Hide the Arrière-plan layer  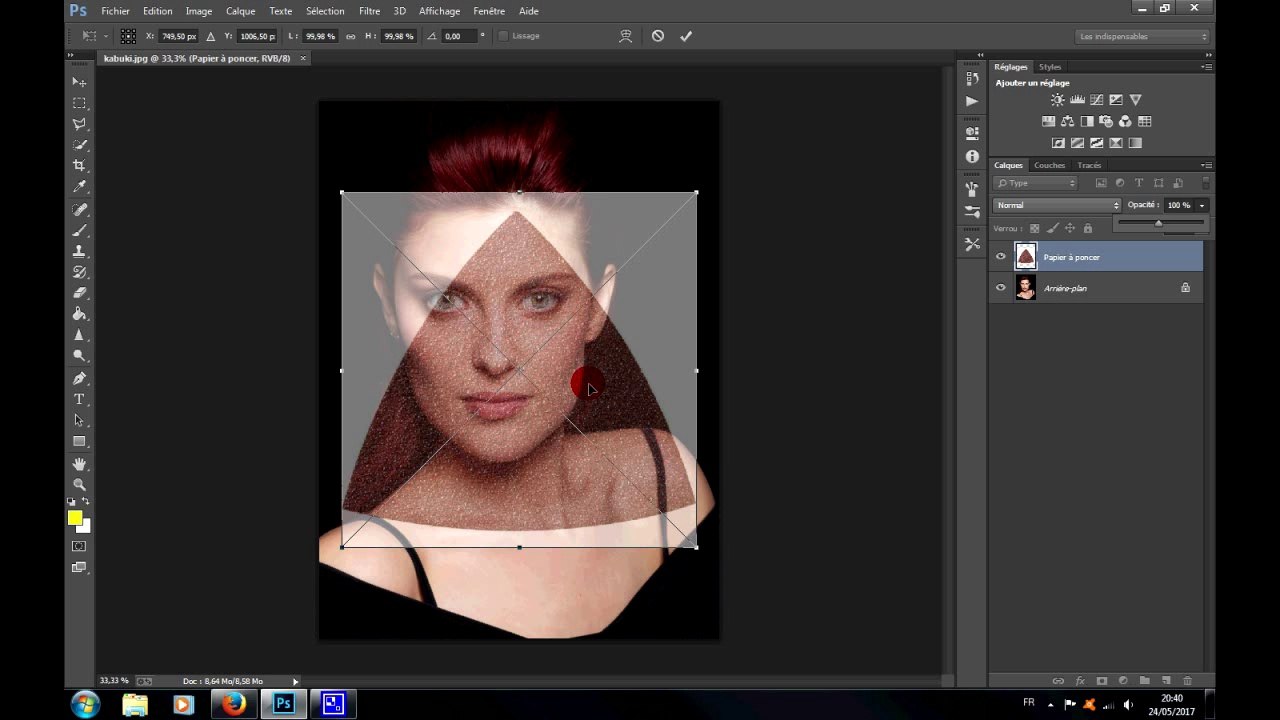(x=1000, y=288)
